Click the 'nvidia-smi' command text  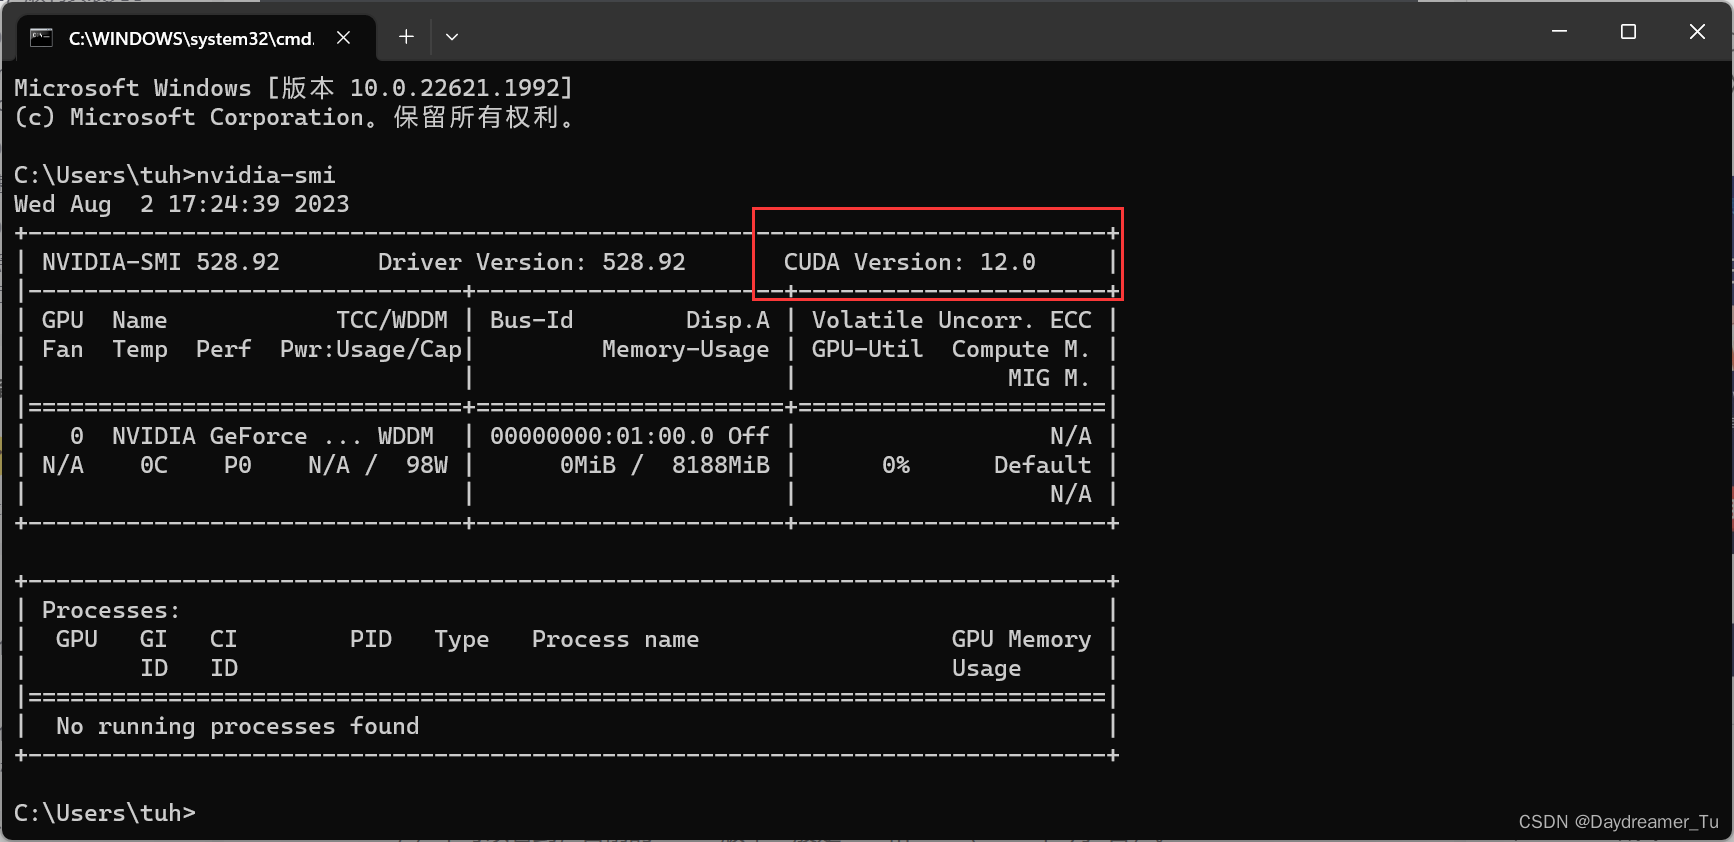click(266, 175)
